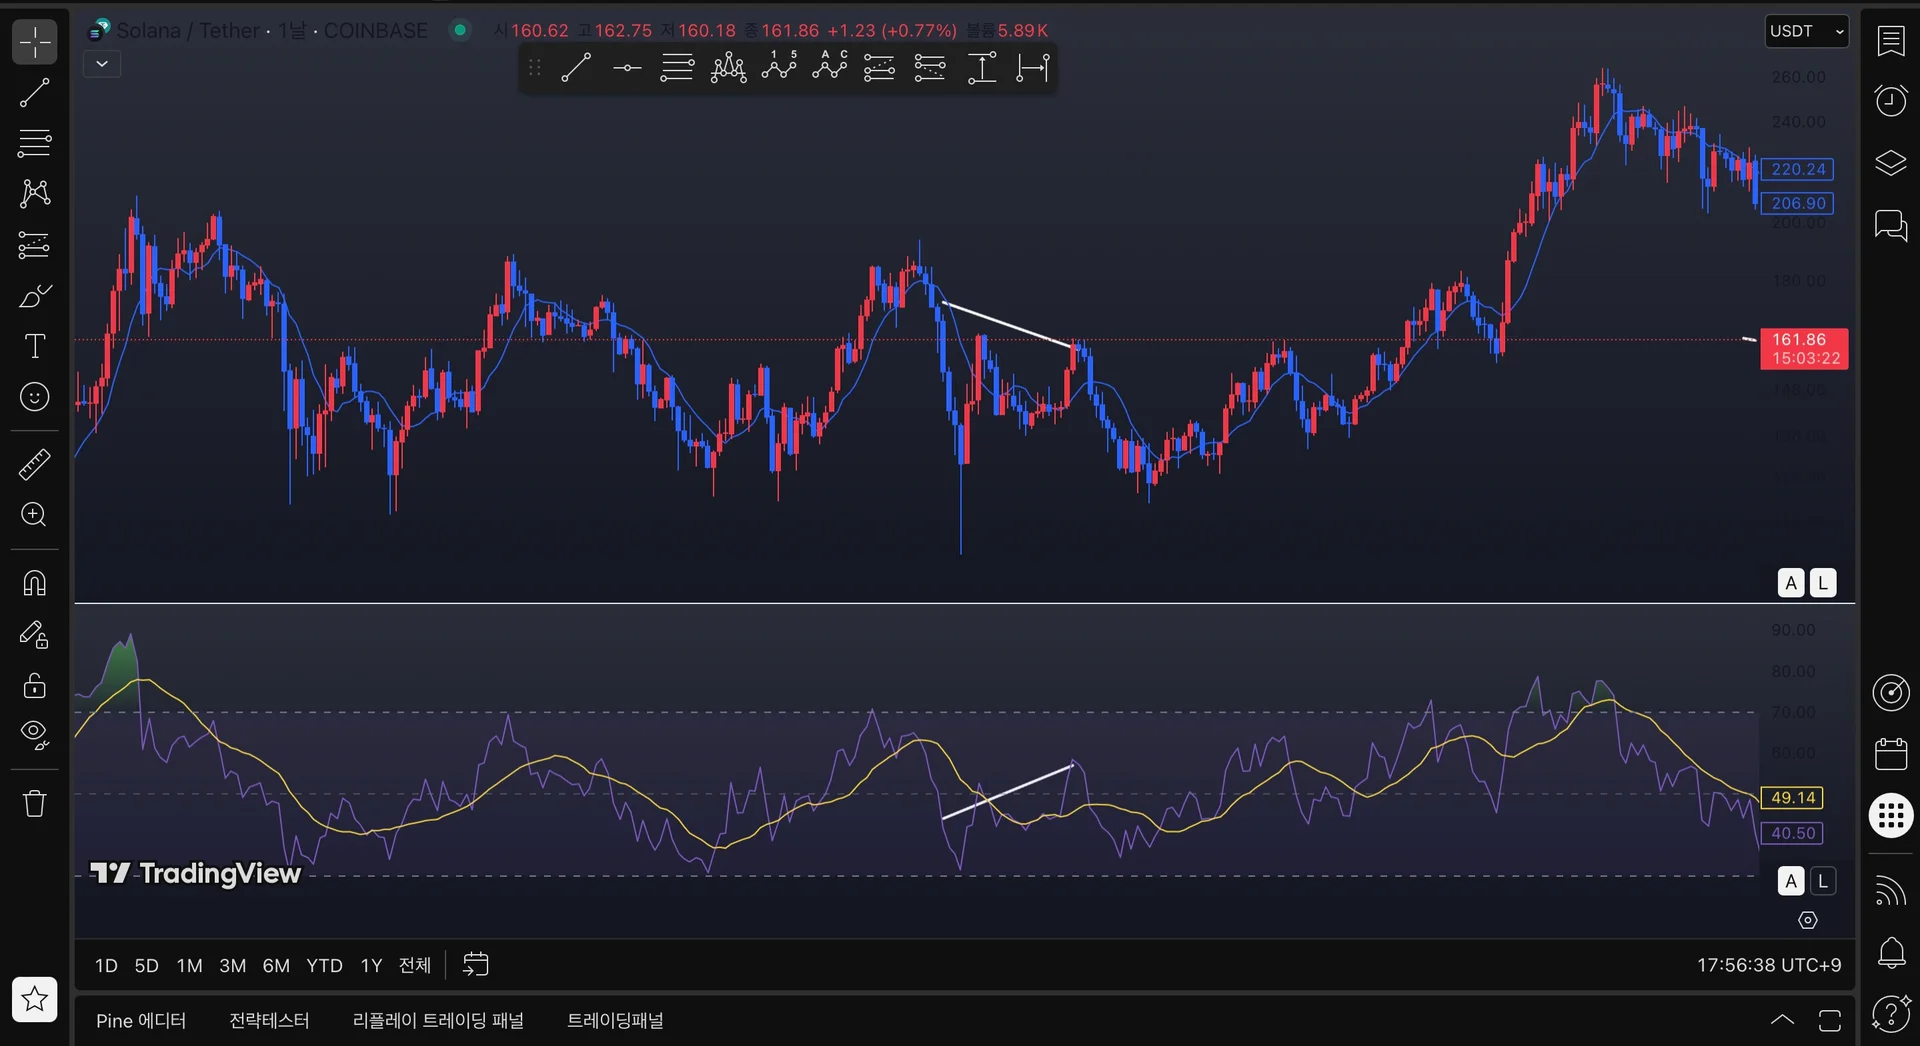This screenshot has width=1920, height=1046.
Task: Select the brush drawing tool
Action: (35, 296)
